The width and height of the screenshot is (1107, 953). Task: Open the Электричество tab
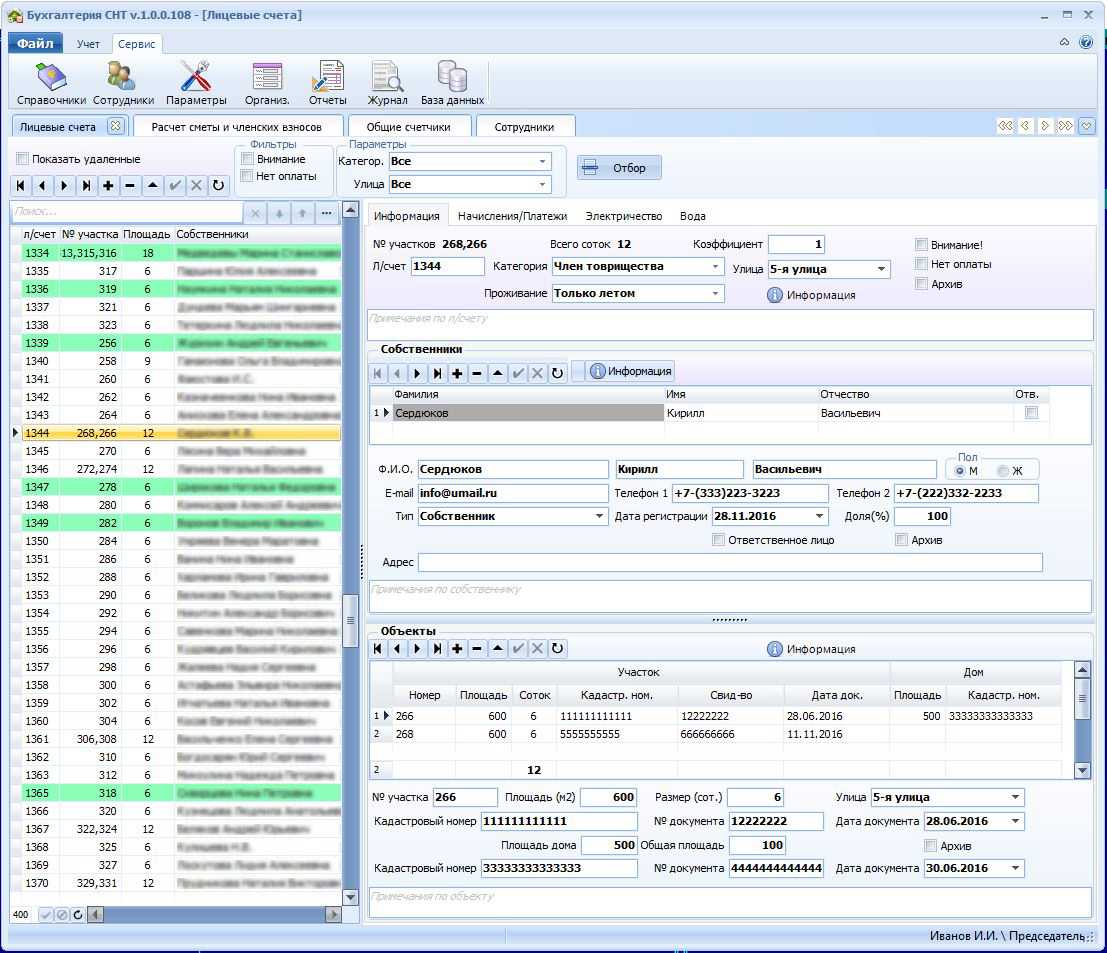point(623,216)
